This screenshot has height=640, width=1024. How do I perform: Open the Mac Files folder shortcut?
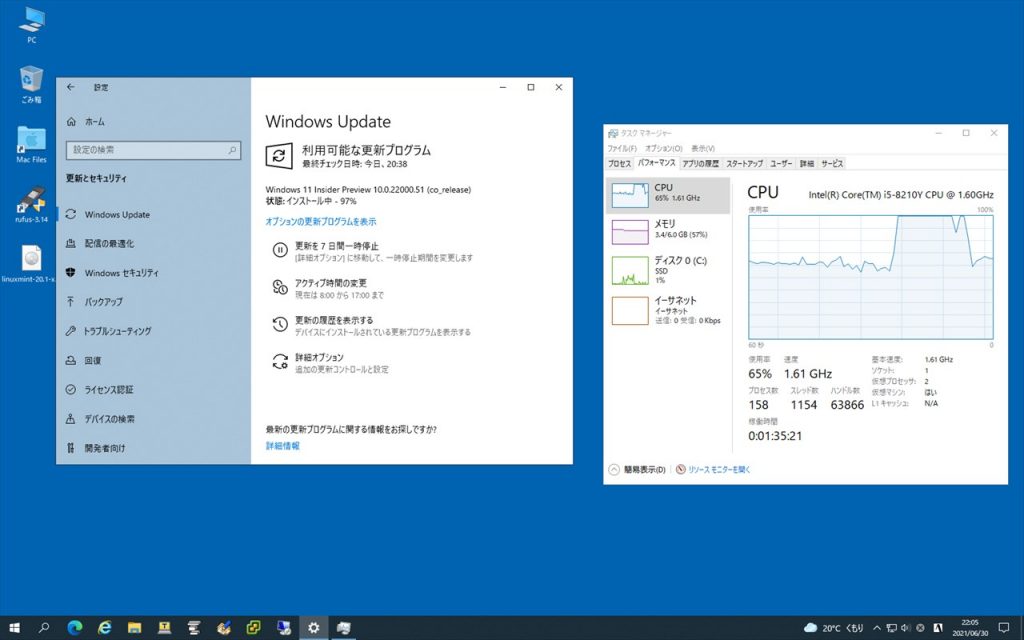pyautogui.click(x=31, y=144)
